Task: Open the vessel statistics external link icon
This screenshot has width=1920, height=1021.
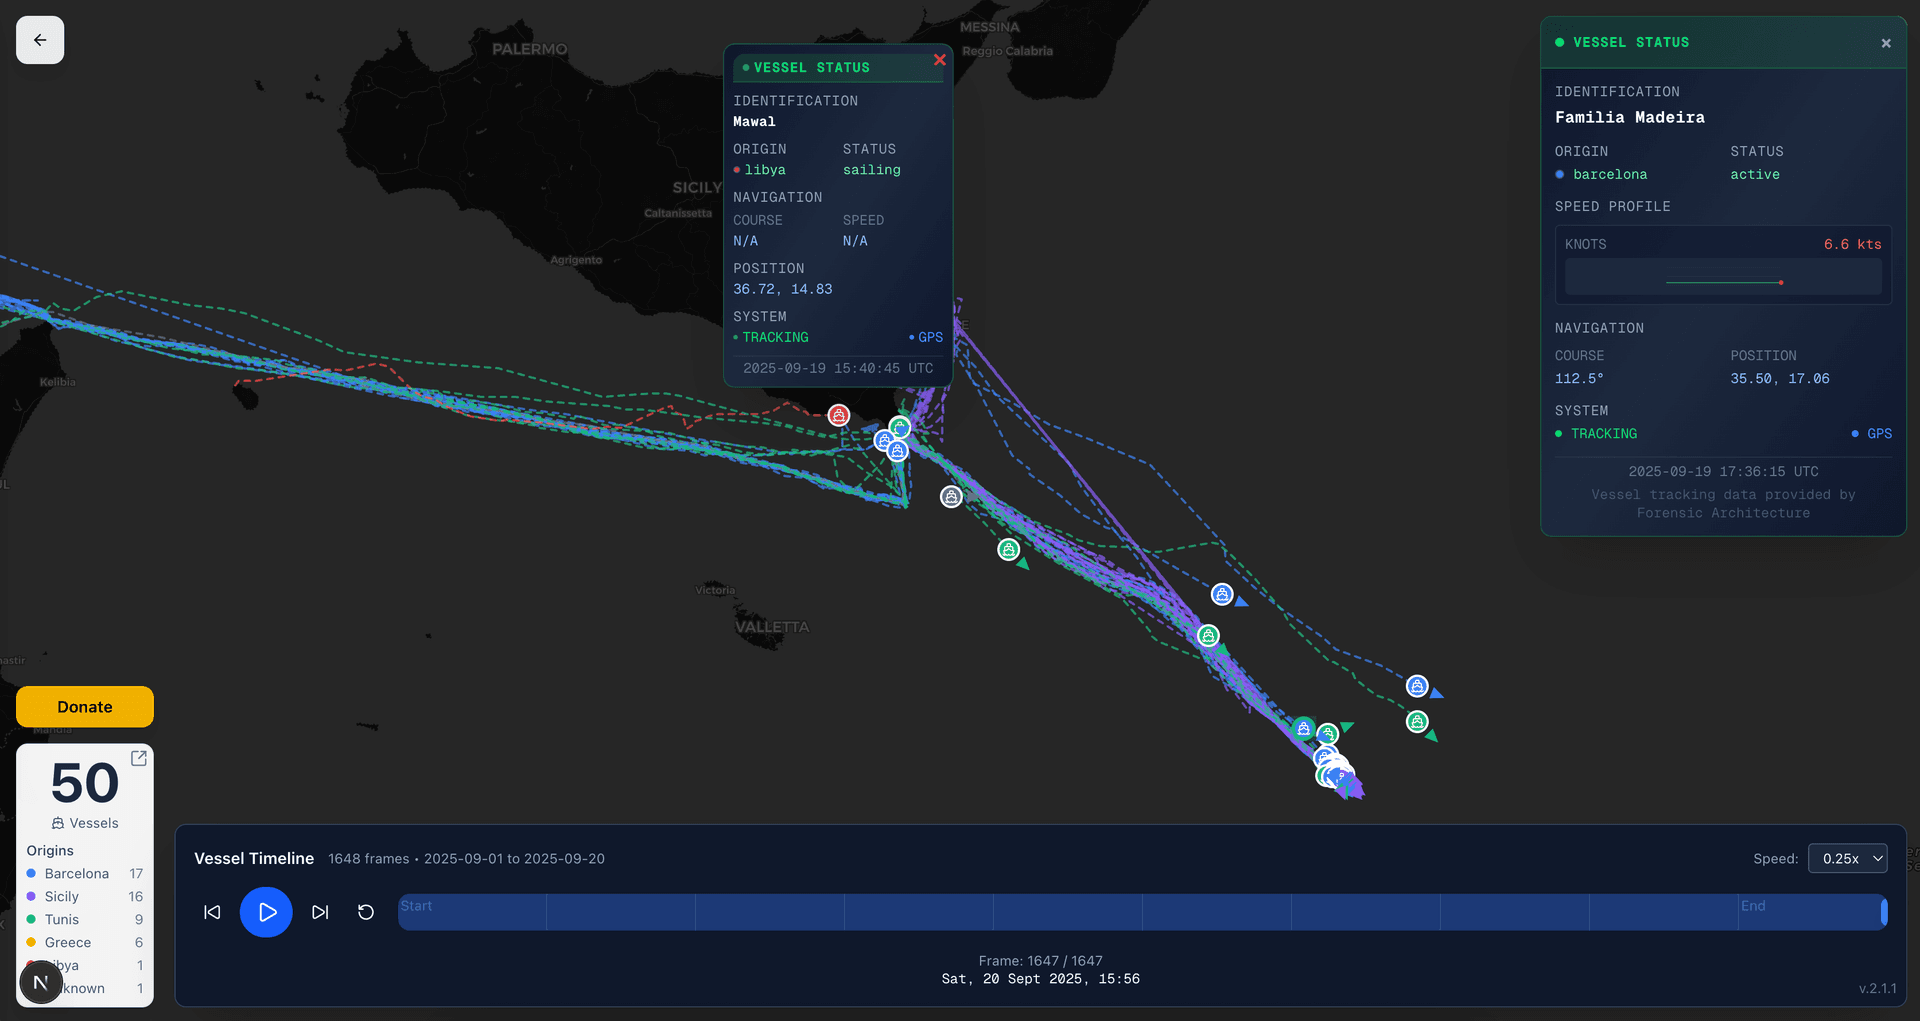Action: click(x=139, y=758)
